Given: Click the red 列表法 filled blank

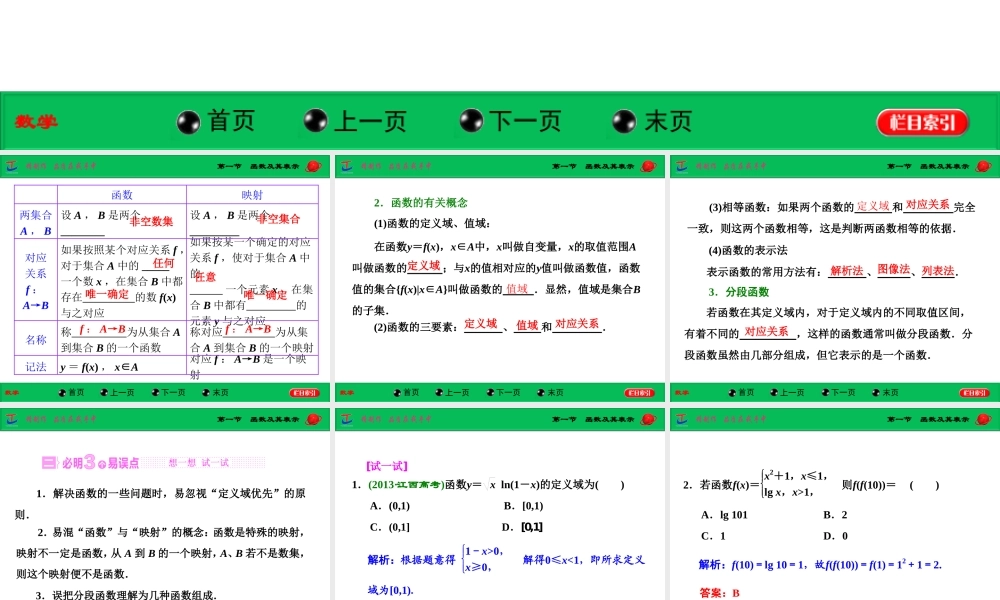Looking at the screenshot, I should (938, 270).
